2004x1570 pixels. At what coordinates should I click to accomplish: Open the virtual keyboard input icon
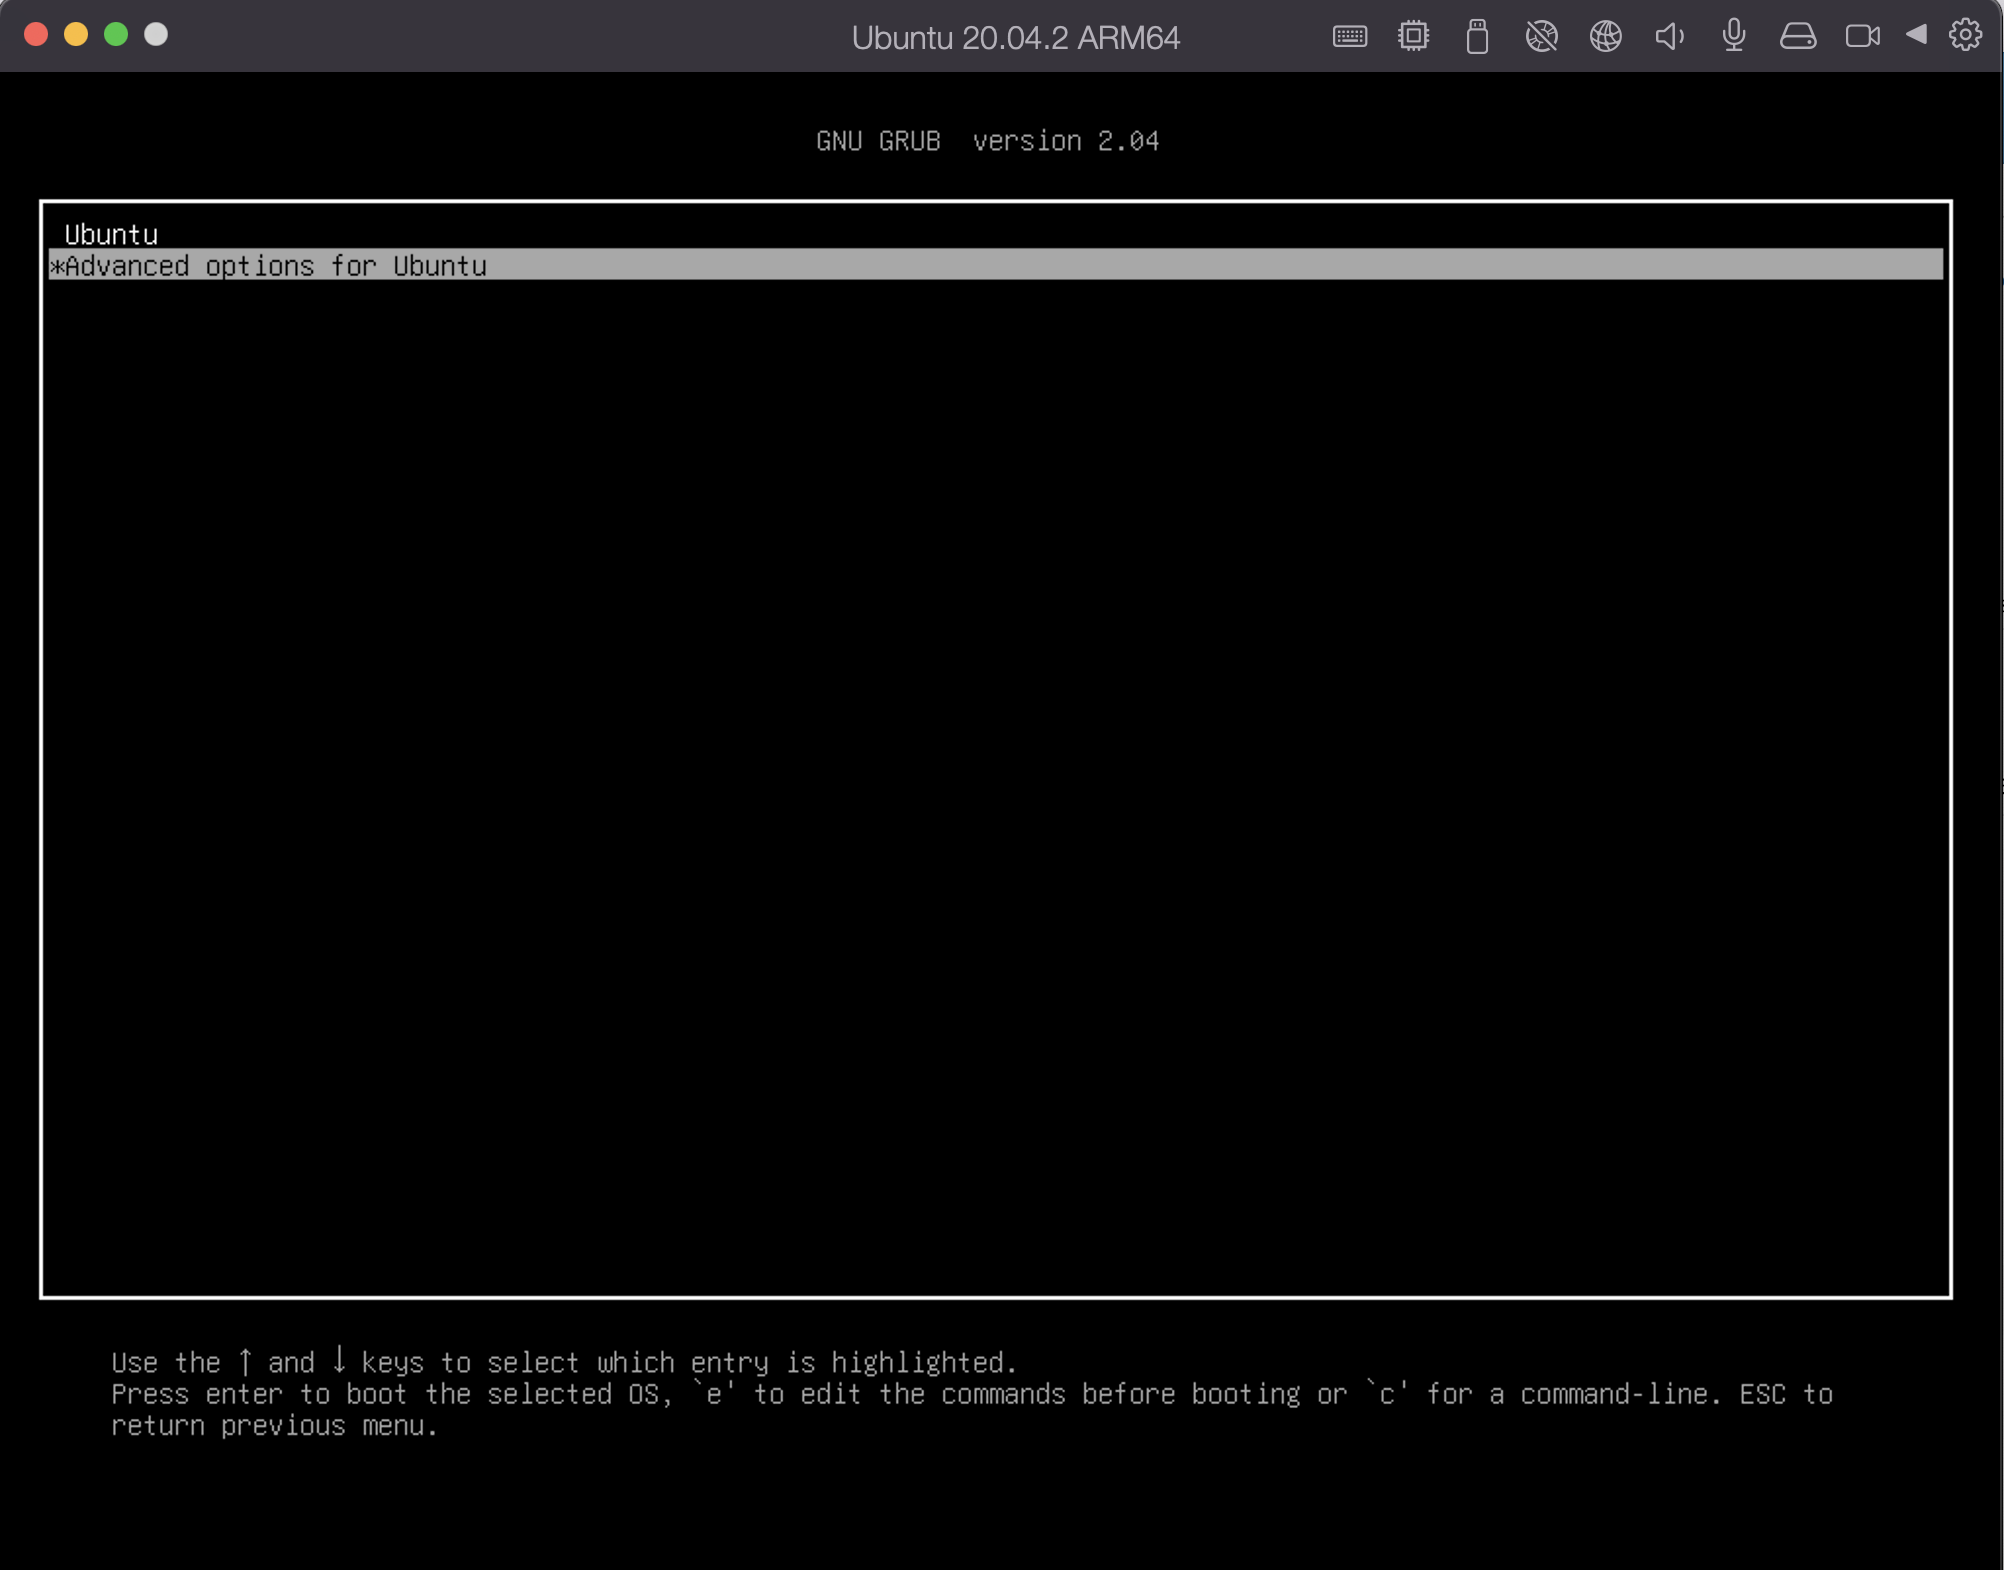(x=1348, y=36)
